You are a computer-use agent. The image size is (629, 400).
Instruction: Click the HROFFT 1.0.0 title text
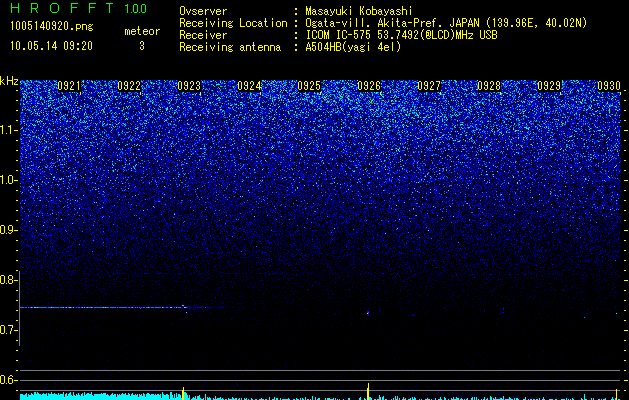pyautogui.click(x=78, y=8)
